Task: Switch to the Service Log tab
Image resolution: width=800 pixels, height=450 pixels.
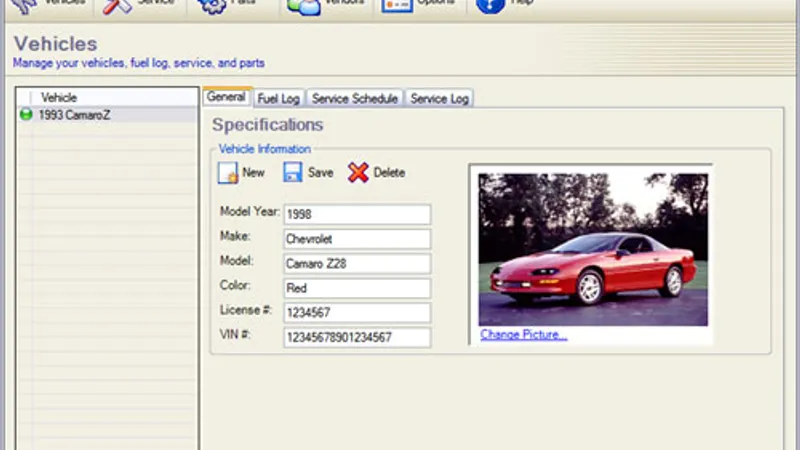Action: click(x=439, y=98)
